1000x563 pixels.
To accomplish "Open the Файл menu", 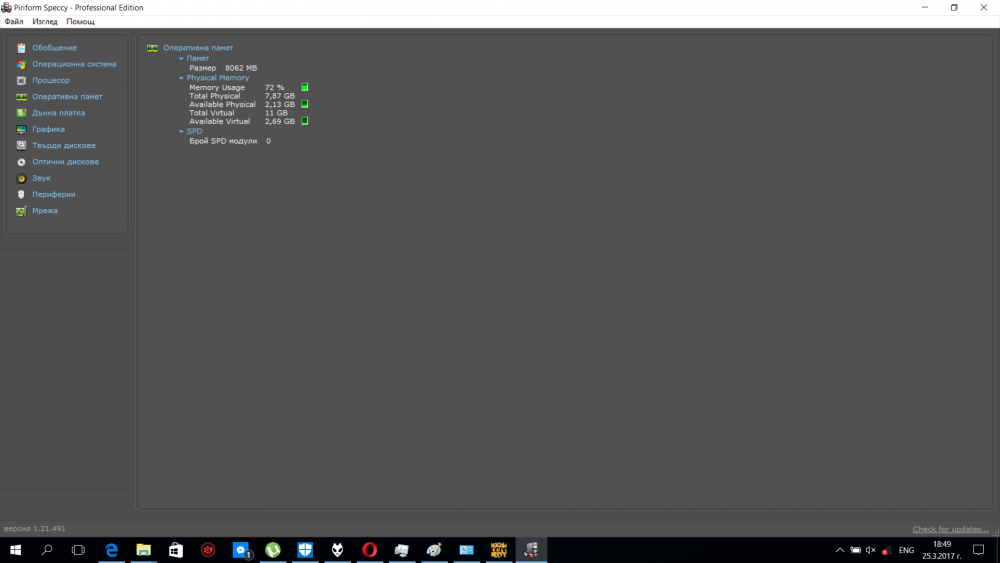I will tap(14, 22).
